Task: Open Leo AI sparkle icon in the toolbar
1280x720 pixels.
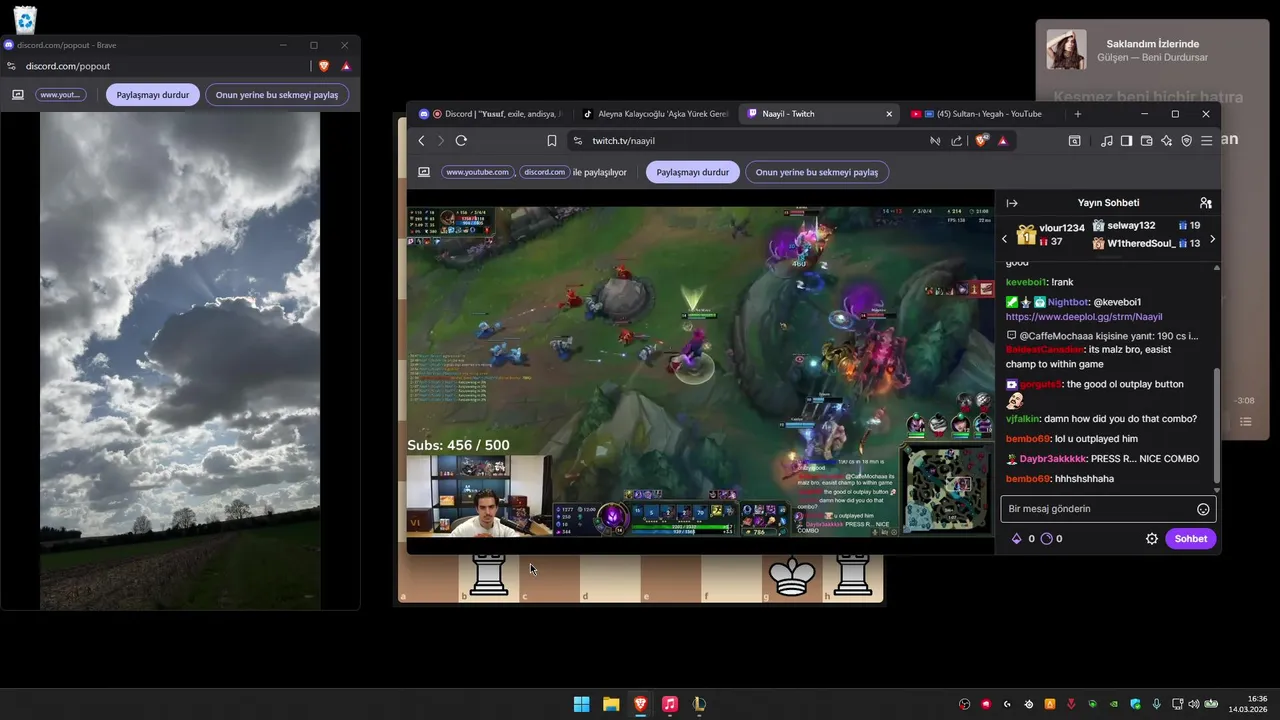Action: coord(1167,141)
